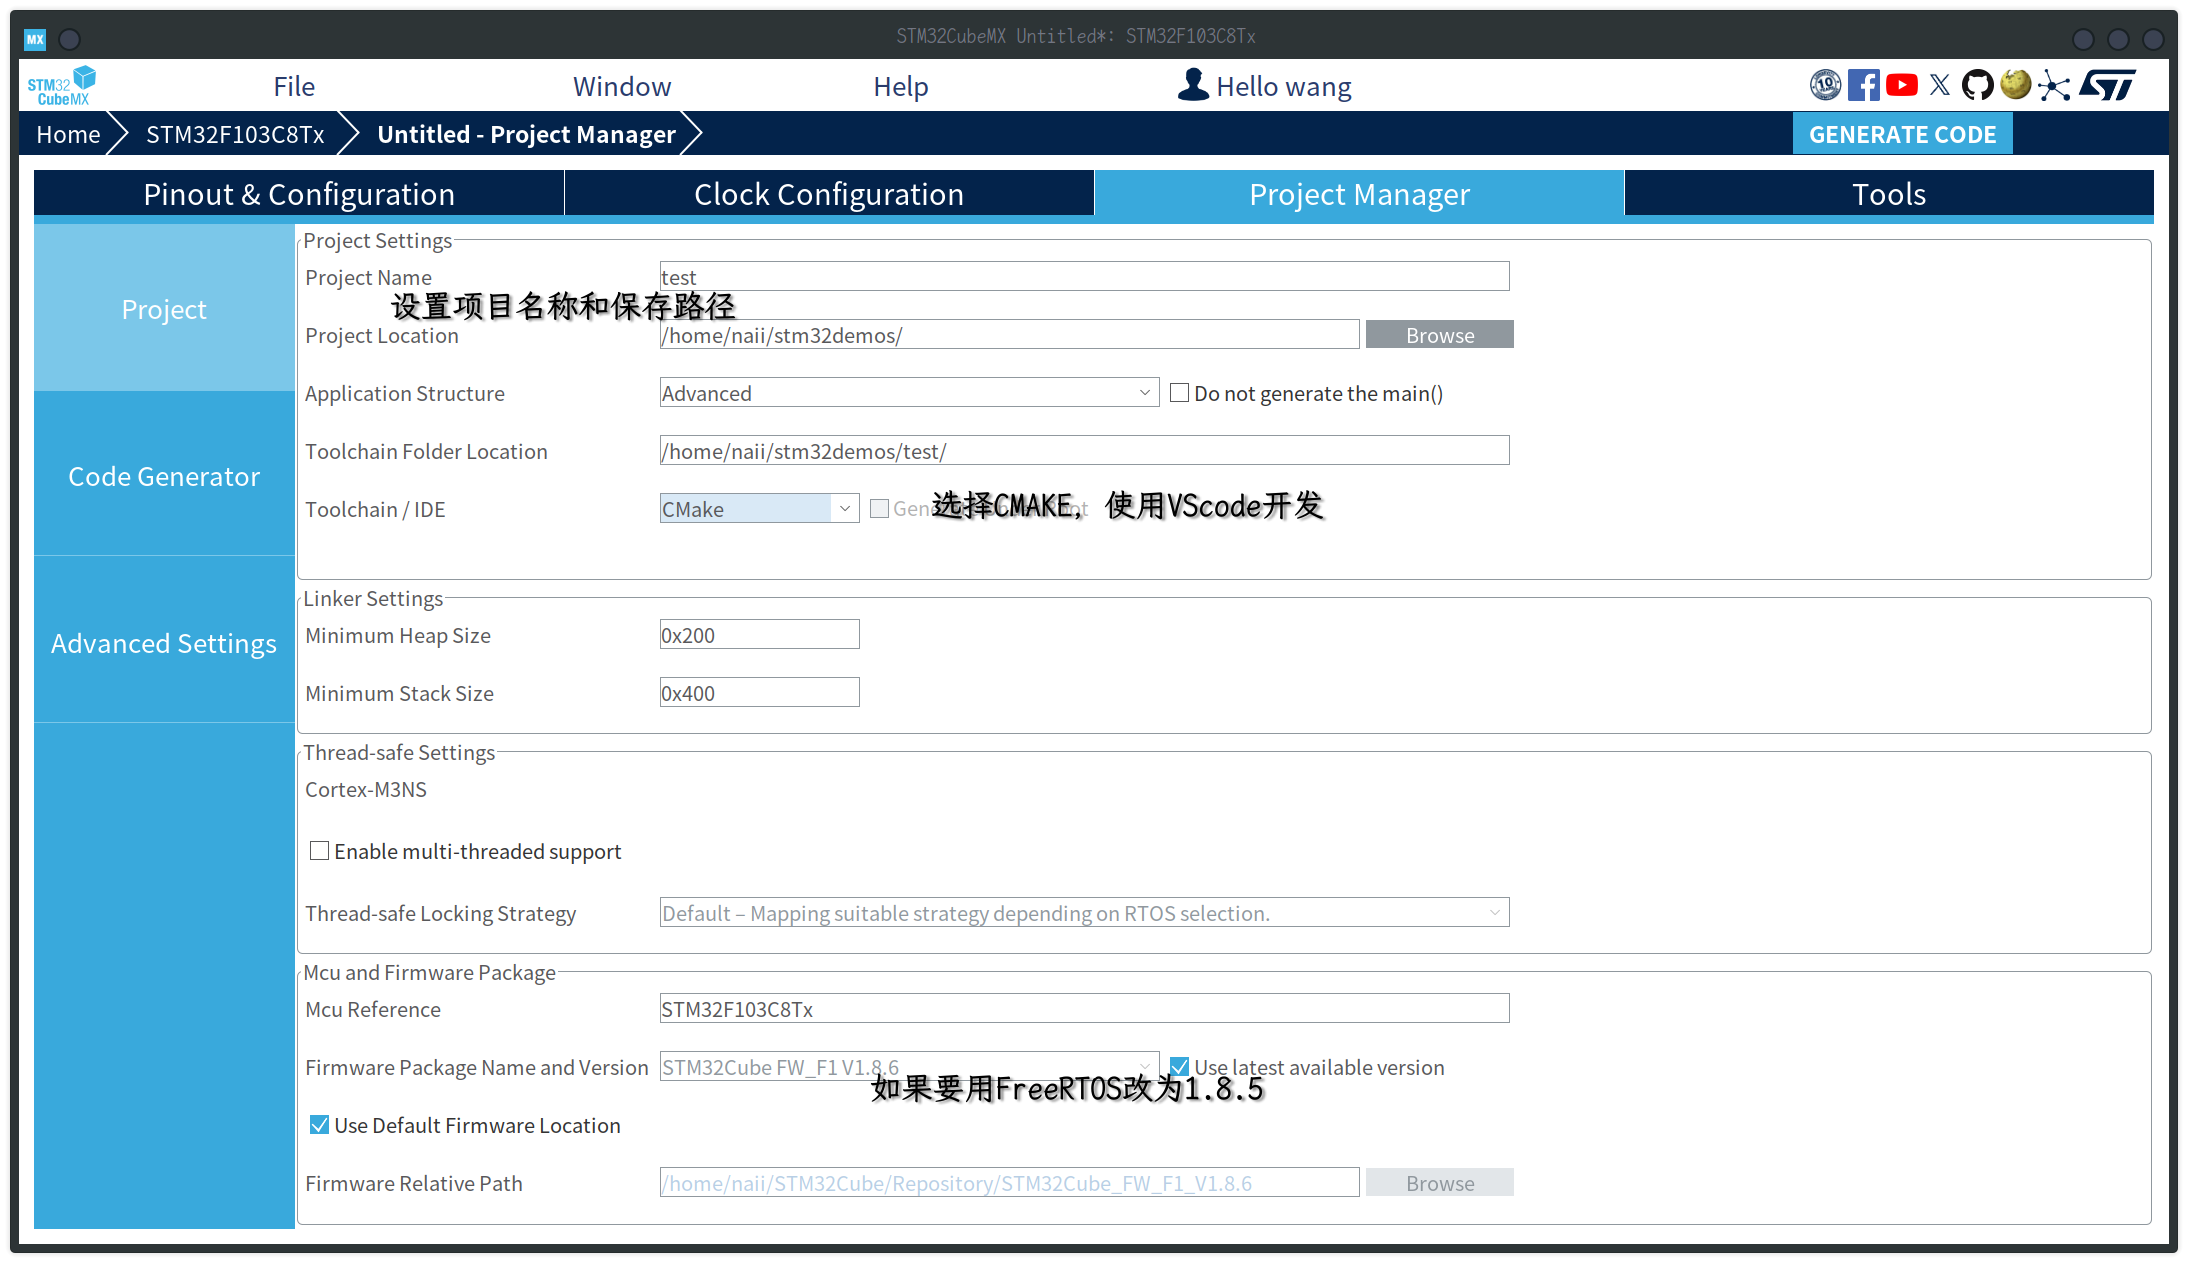Uncheck Use latest available version

pyautogui.click(x=1179, y=1067)
